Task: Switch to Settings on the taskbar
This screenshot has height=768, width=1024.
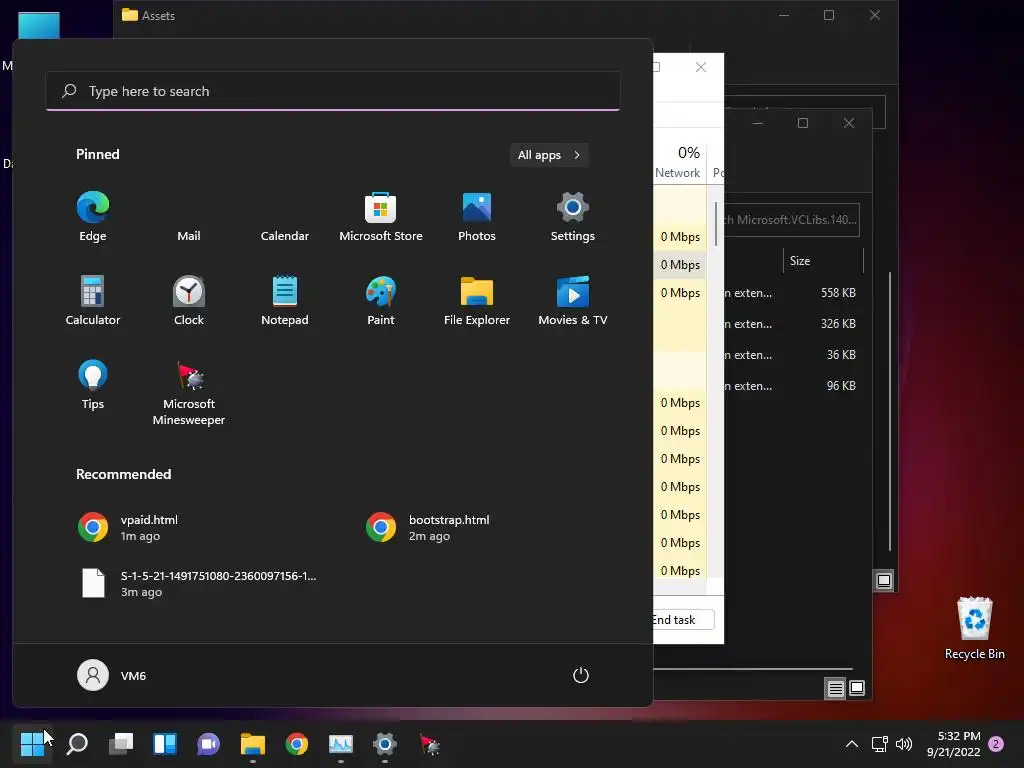Action: (x=385, y=743)
